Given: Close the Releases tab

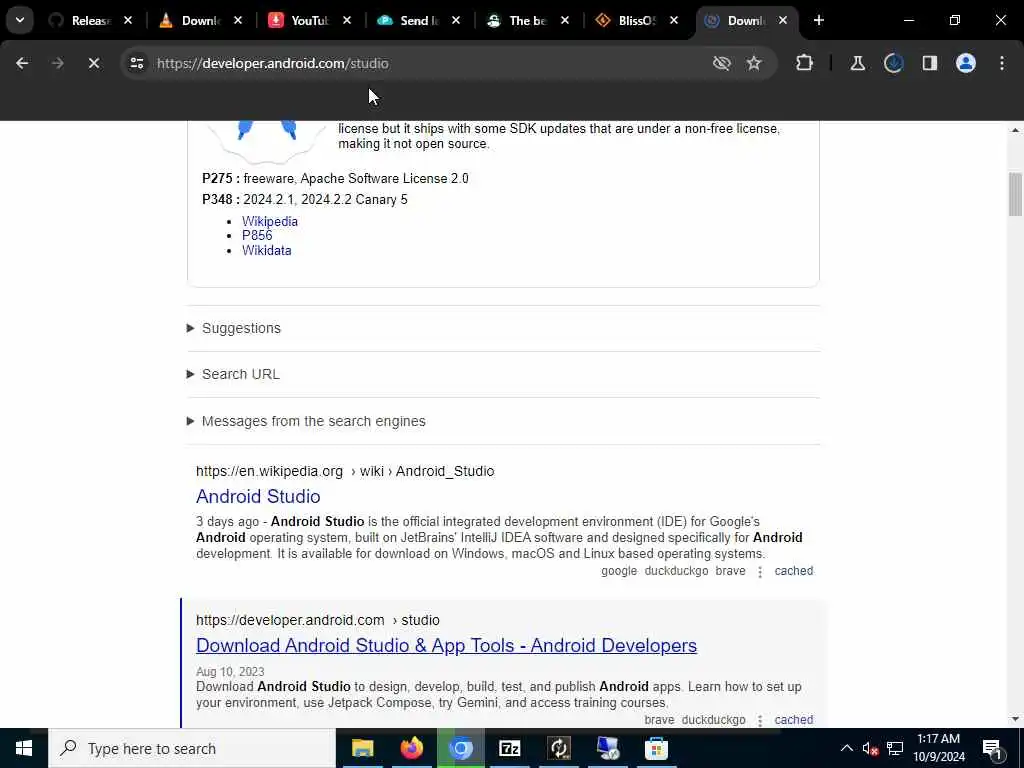Looking at the screenshot, I should click(128, 20).
